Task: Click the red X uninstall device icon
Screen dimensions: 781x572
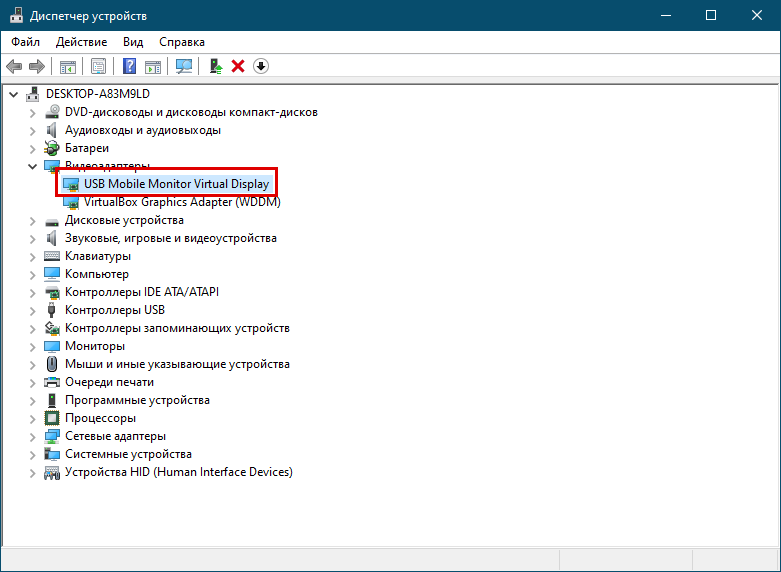Action: (x=238, y=66)
